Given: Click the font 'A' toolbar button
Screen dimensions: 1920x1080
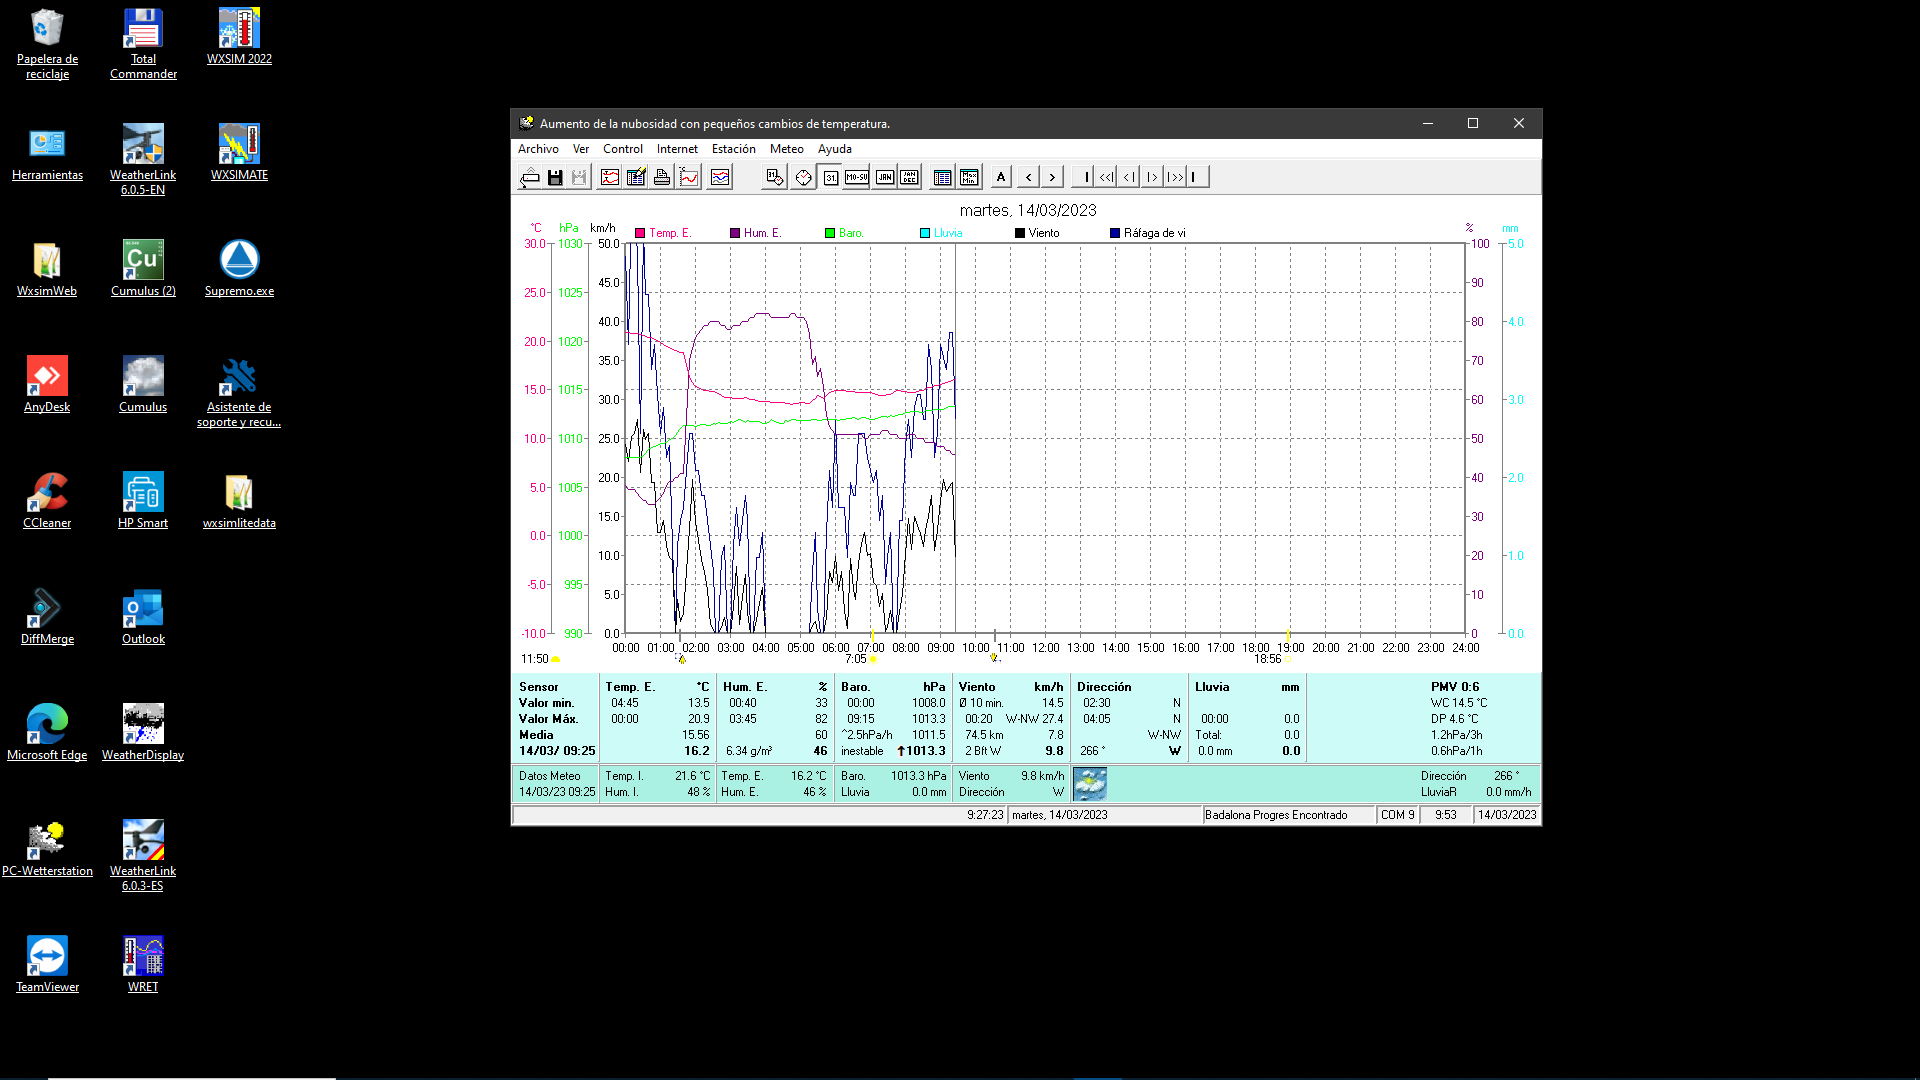Looking at the screenshot, I should (1001, 177).
